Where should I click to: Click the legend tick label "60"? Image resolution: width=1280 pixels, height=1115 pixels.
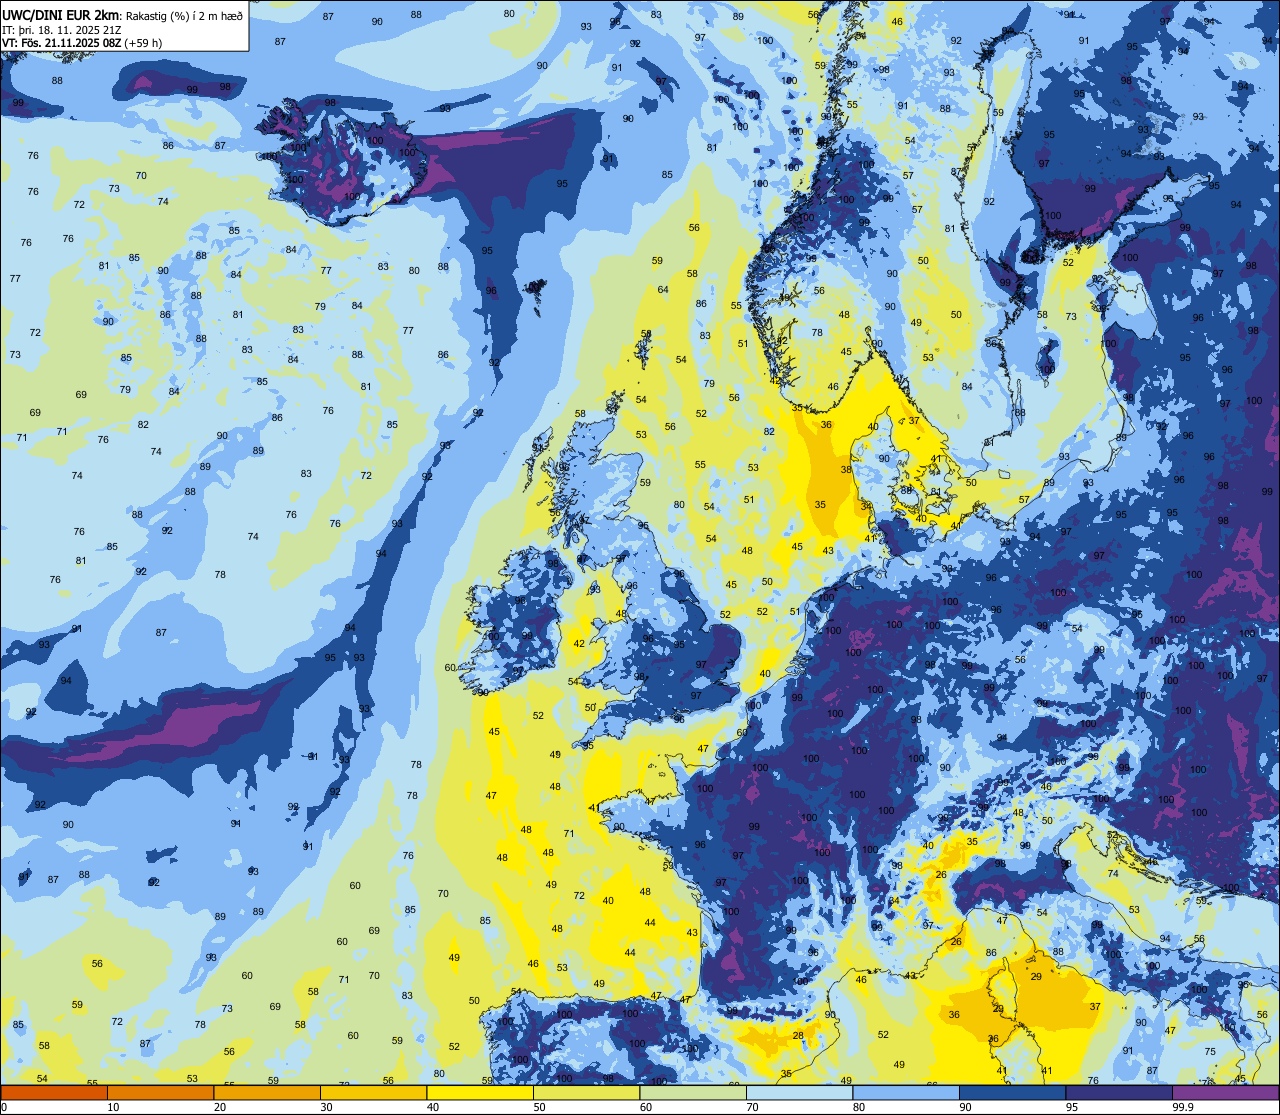click(646, 1107)
